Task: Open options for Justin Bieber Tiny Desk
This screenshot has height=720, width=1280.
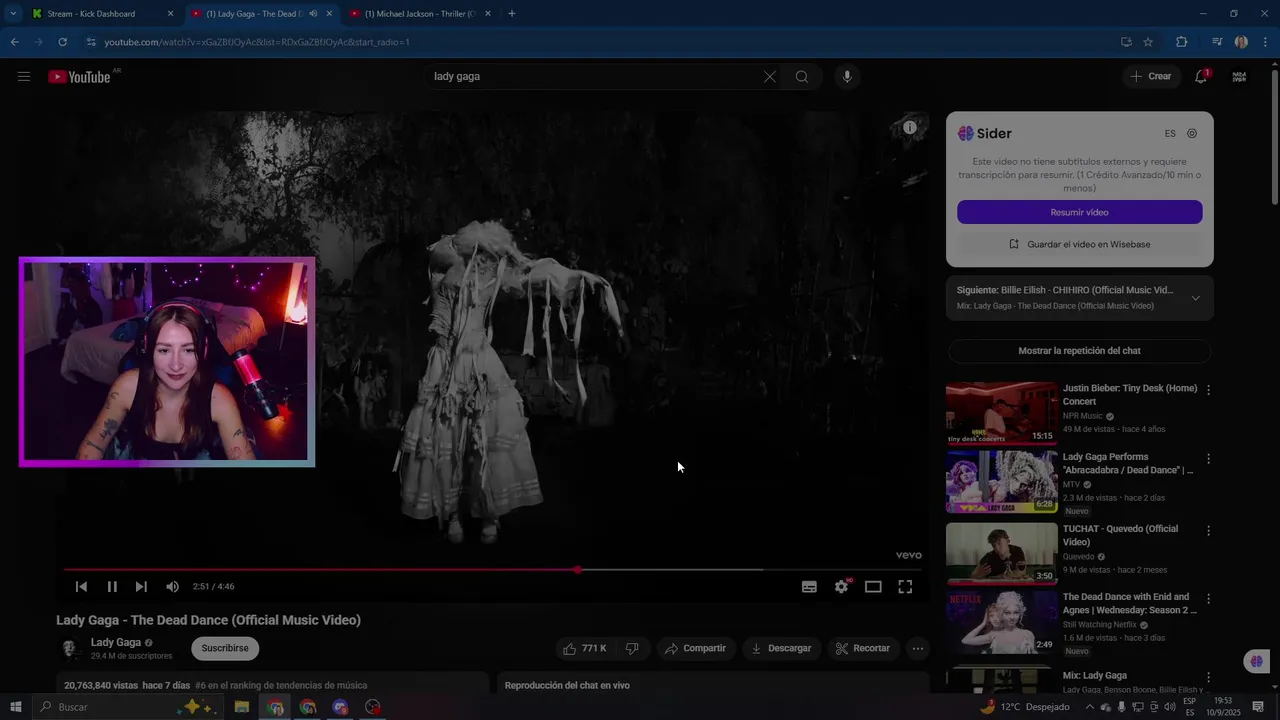Action: pos(1208,390)
